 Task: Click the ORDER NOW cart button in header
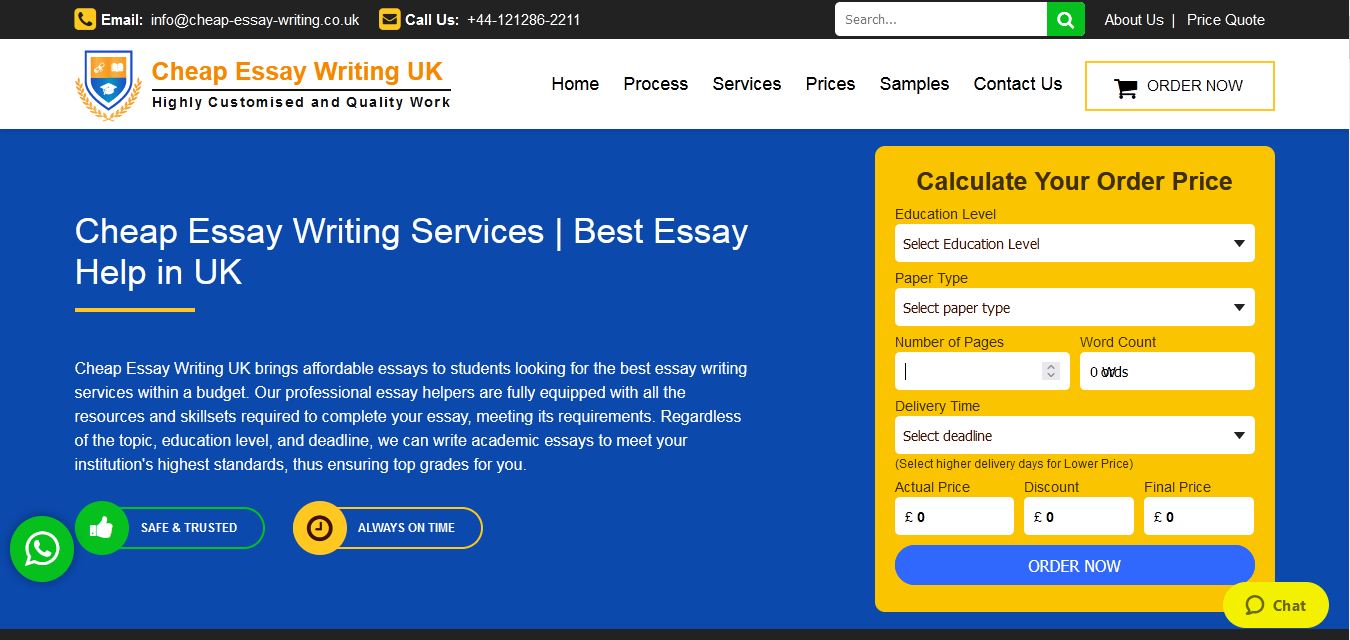coord(1179,86)
